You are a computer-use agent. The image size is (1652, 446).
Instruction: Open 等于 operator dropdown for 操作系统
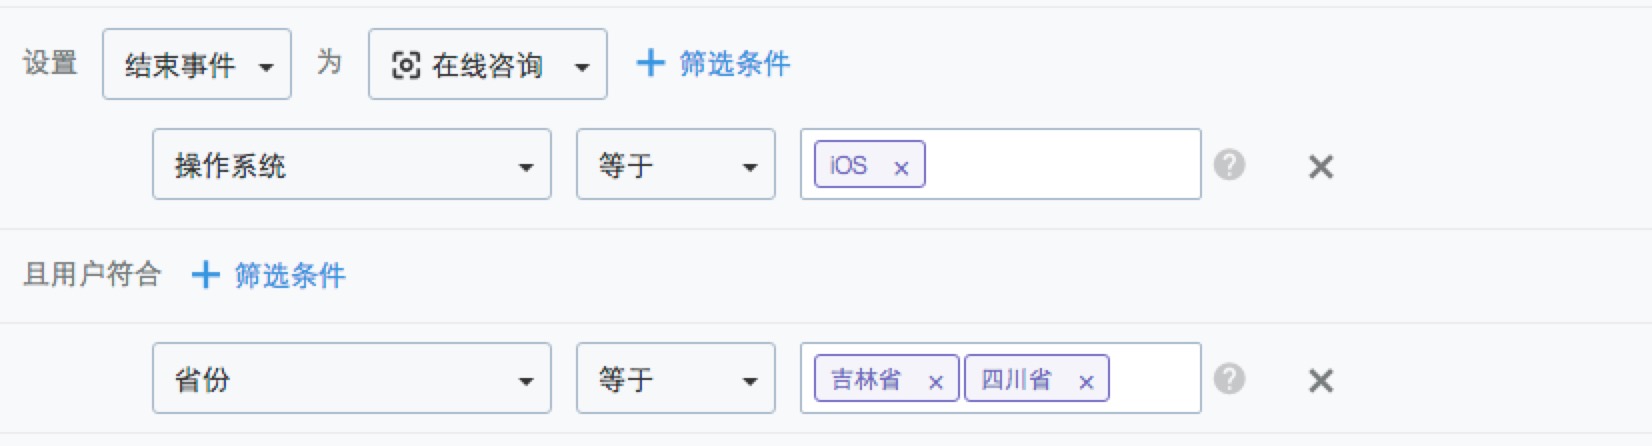tap(676, 164)
